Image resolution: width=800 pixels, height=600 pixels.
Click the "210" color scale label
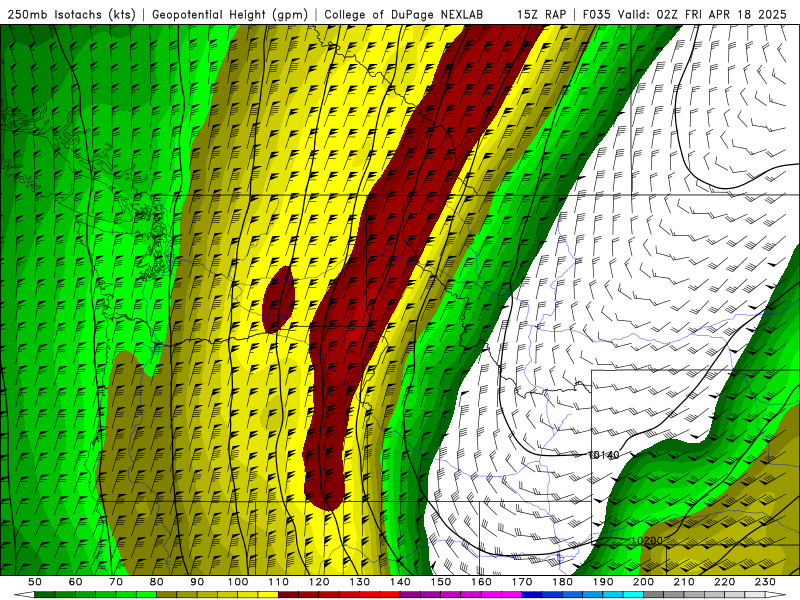coord(685,582)
